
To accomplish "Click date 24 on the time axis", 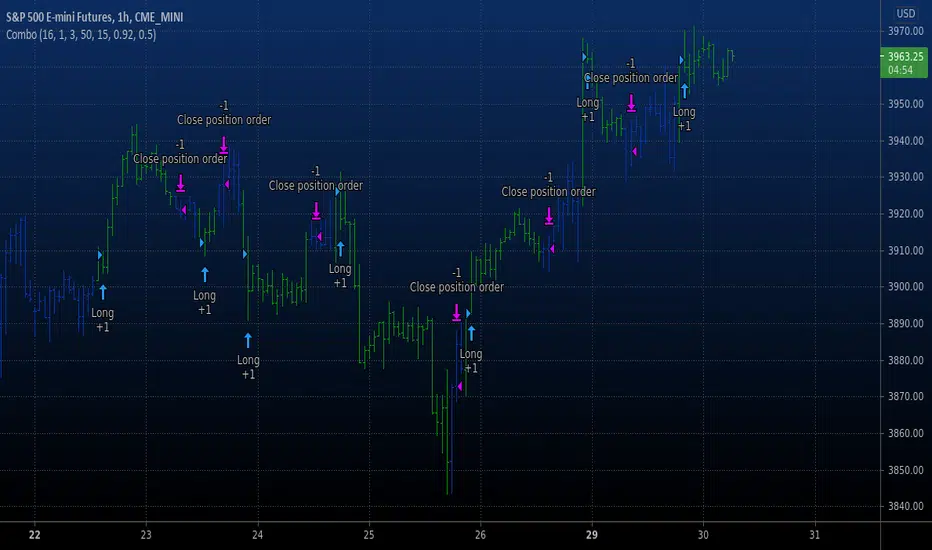I will pos(257,535).
